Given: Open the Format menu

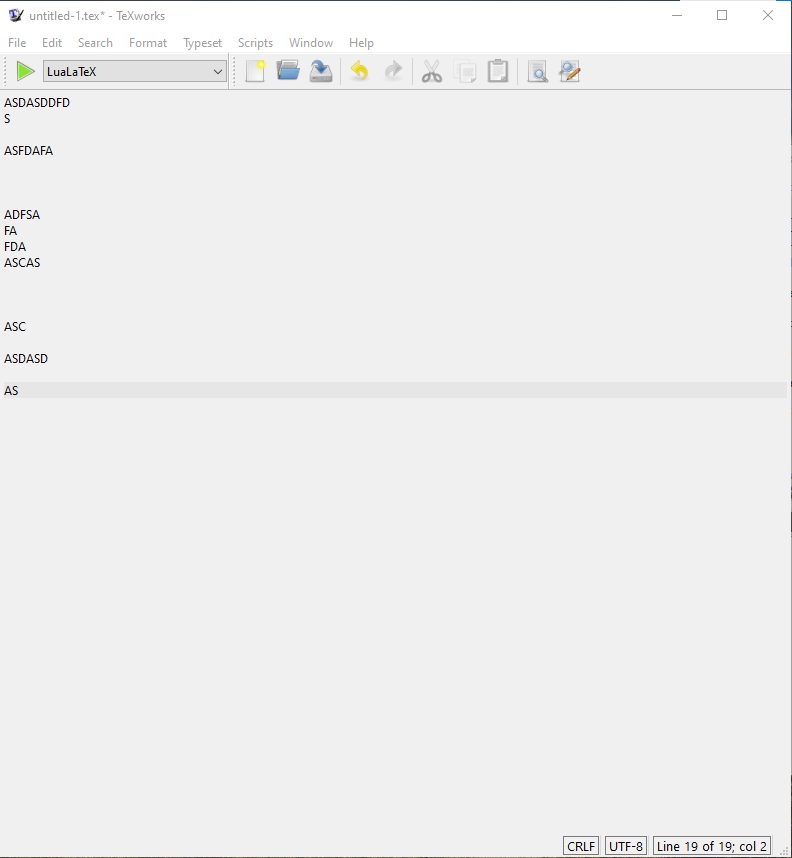Looking at the screenshot, I should pyautogui.click(x=148, y=43).
